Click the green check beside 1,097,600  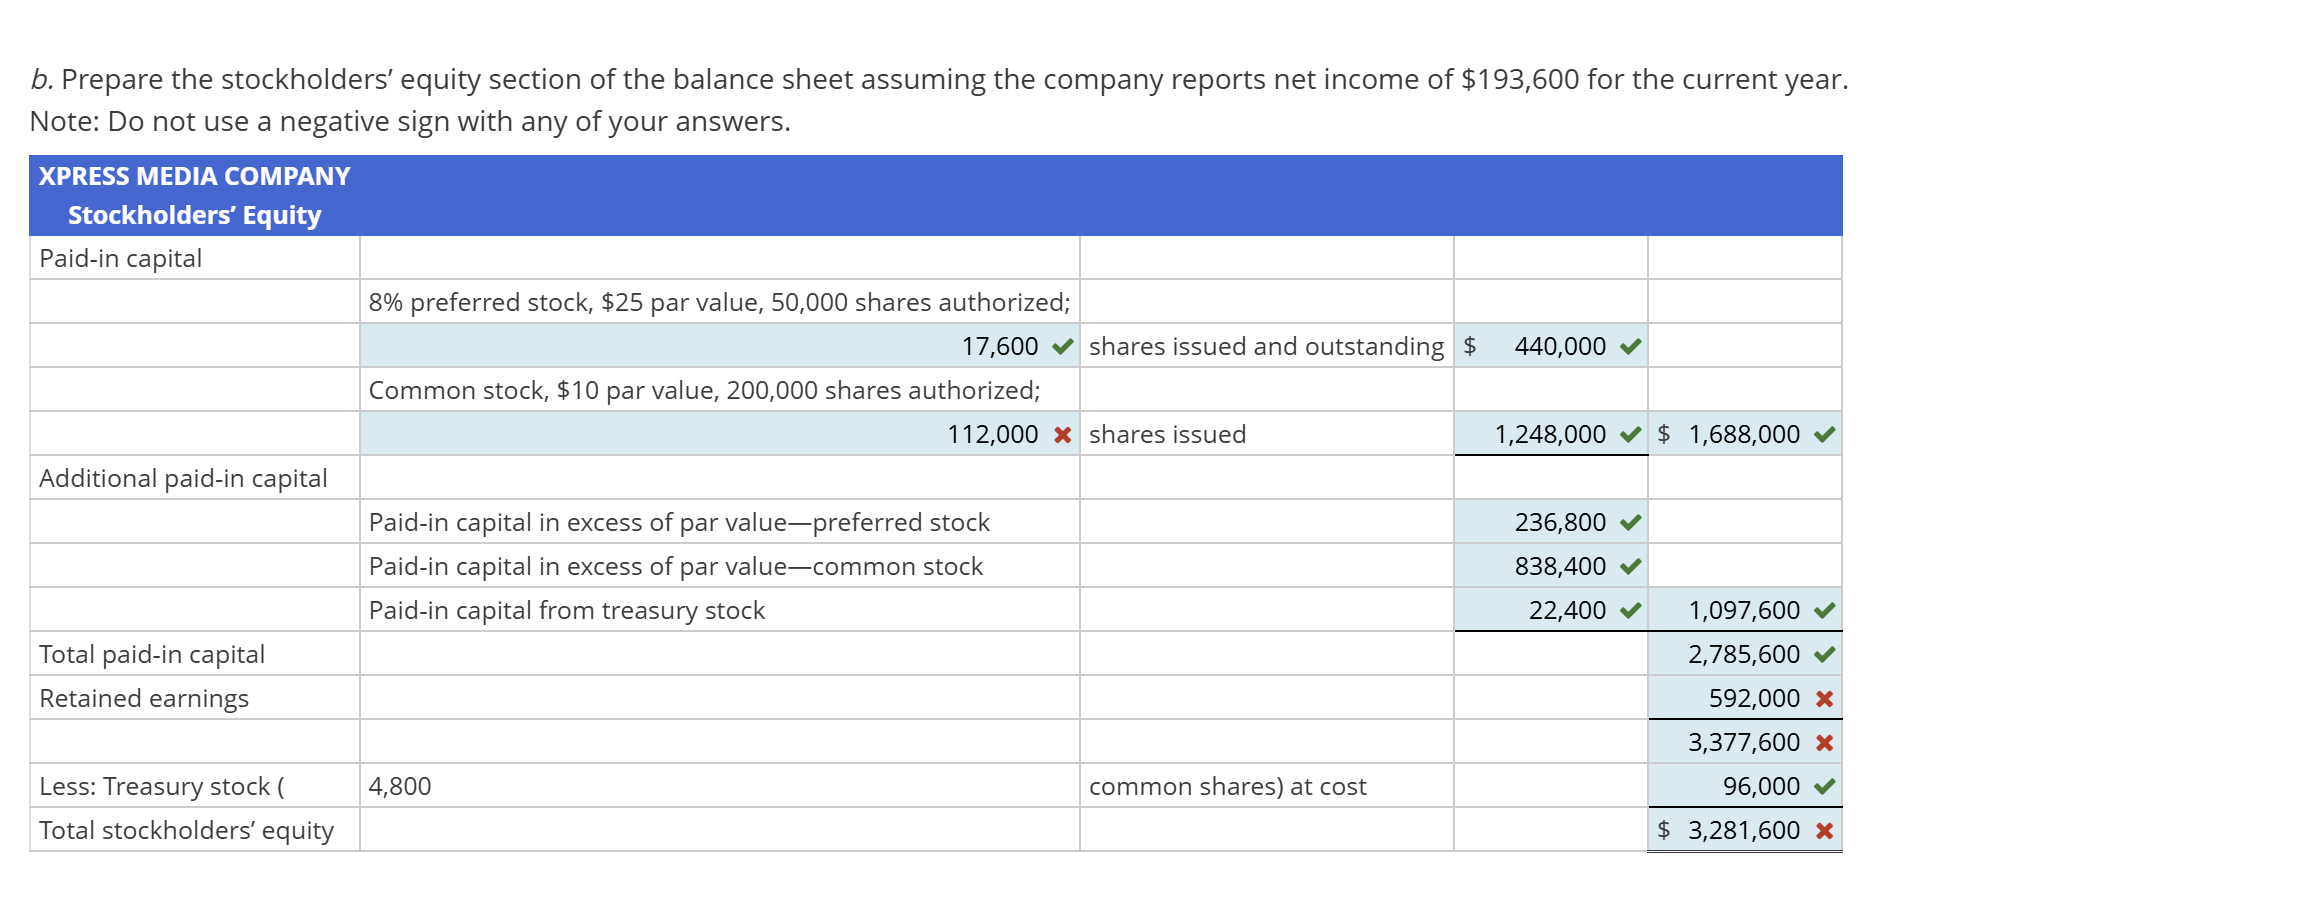1825,611
